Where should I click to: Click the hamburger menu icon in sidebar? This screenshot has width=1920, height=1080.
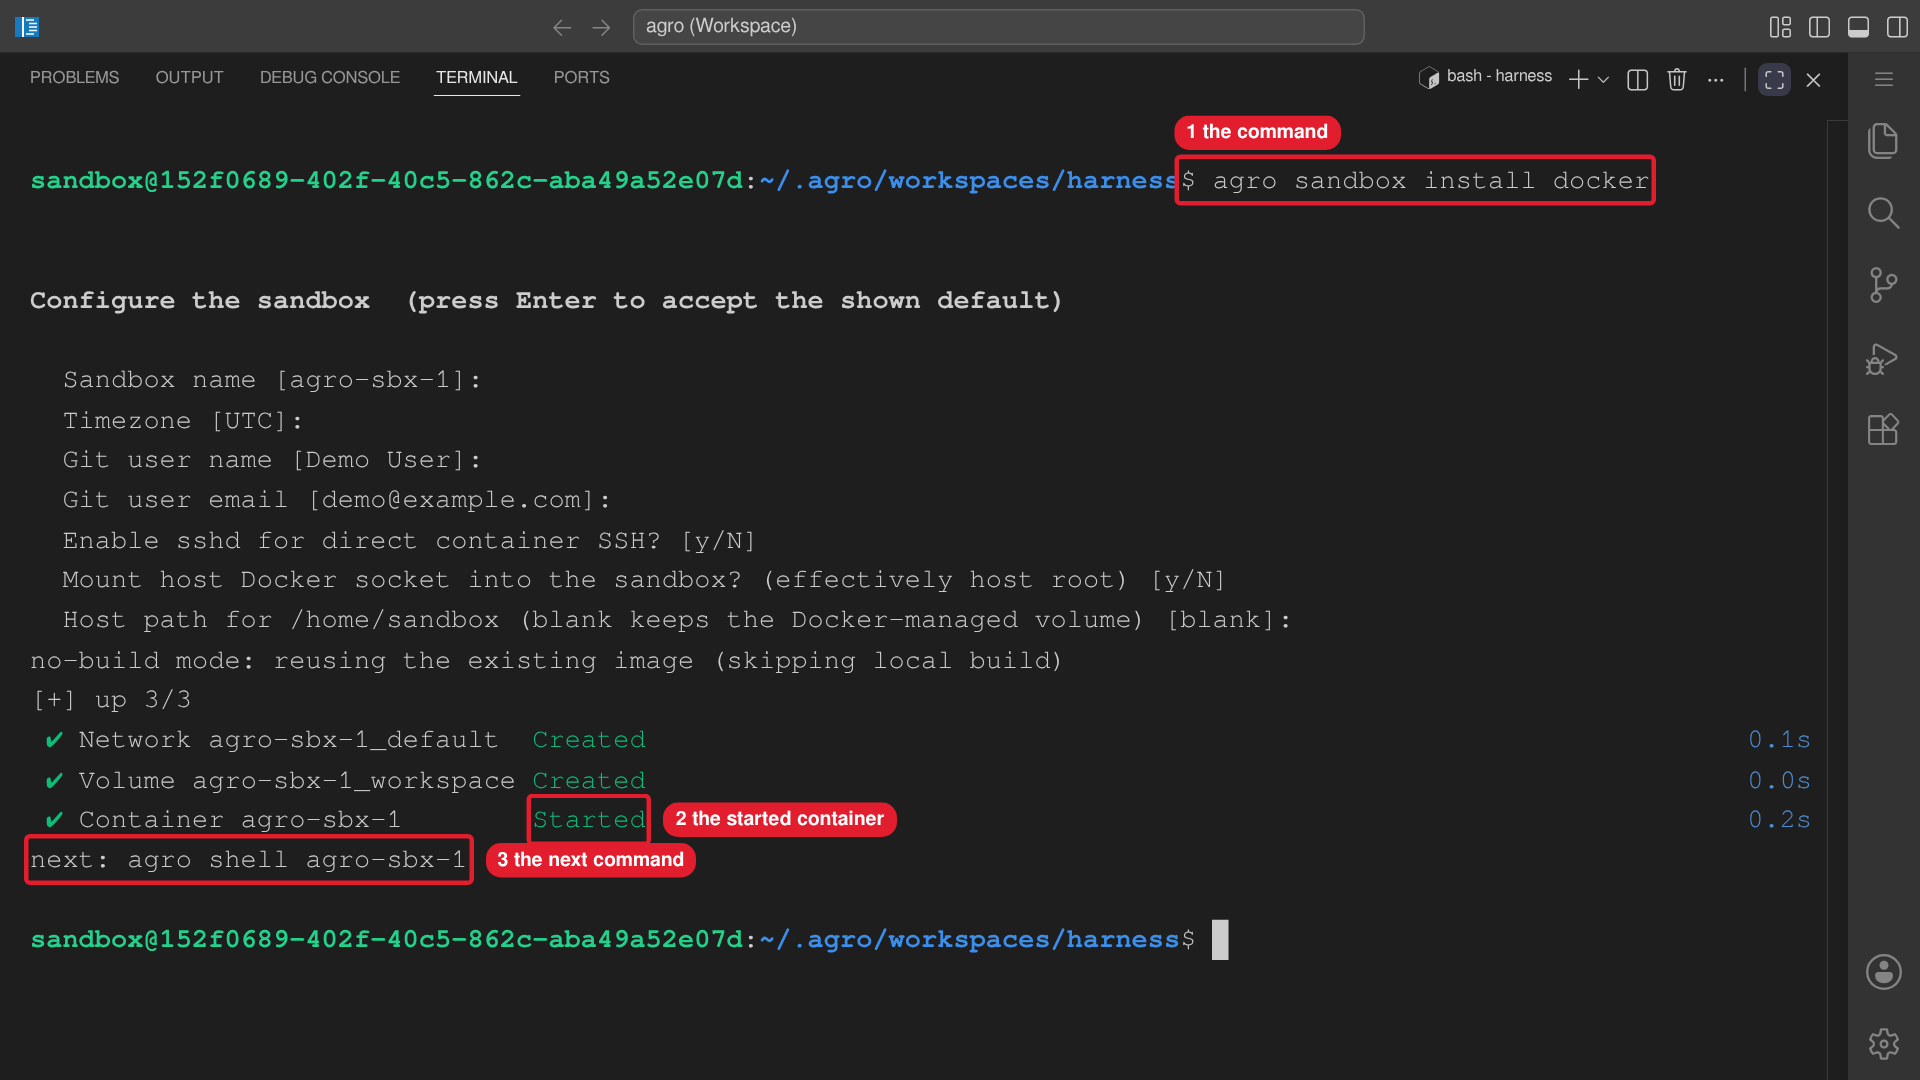pos(1884,79)
